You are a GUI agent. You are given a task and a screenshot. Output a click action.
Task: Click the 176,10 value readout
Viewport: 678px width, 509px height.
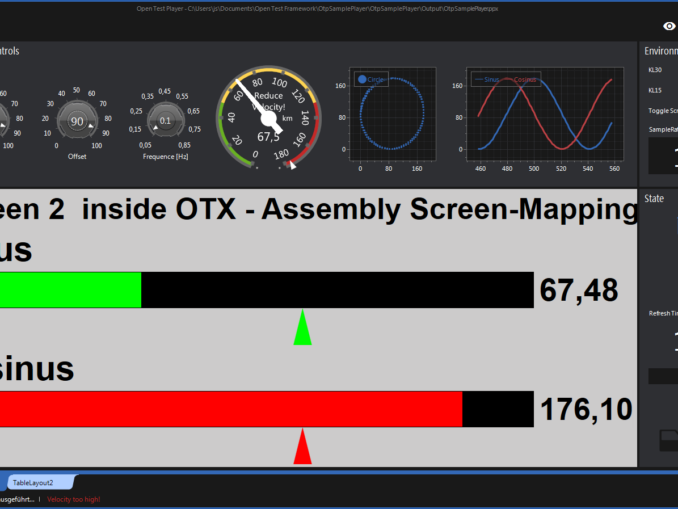click(586, 410)
